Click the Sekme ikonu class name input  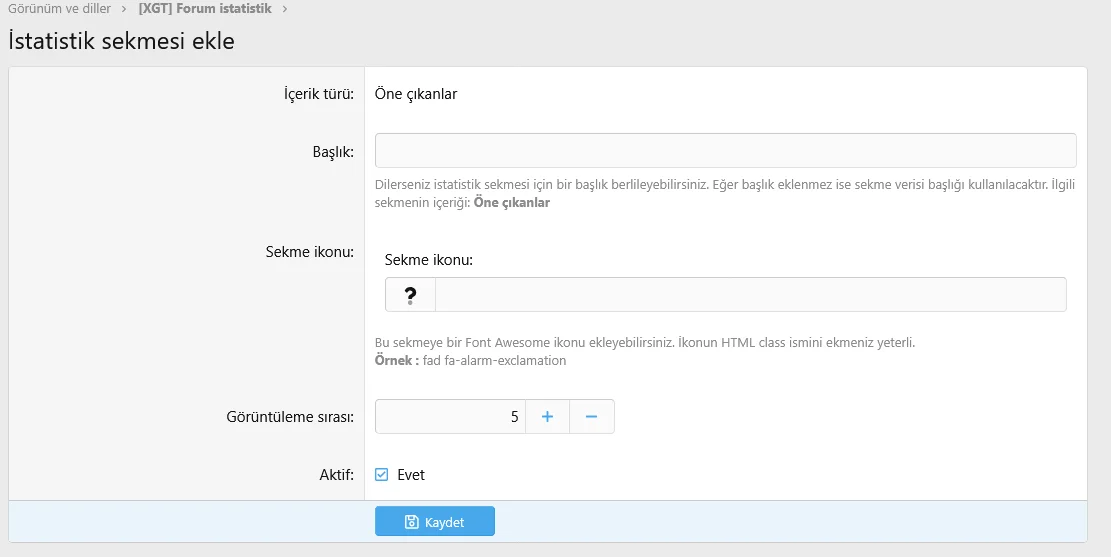pyautogui.click(x=750, y=295)
